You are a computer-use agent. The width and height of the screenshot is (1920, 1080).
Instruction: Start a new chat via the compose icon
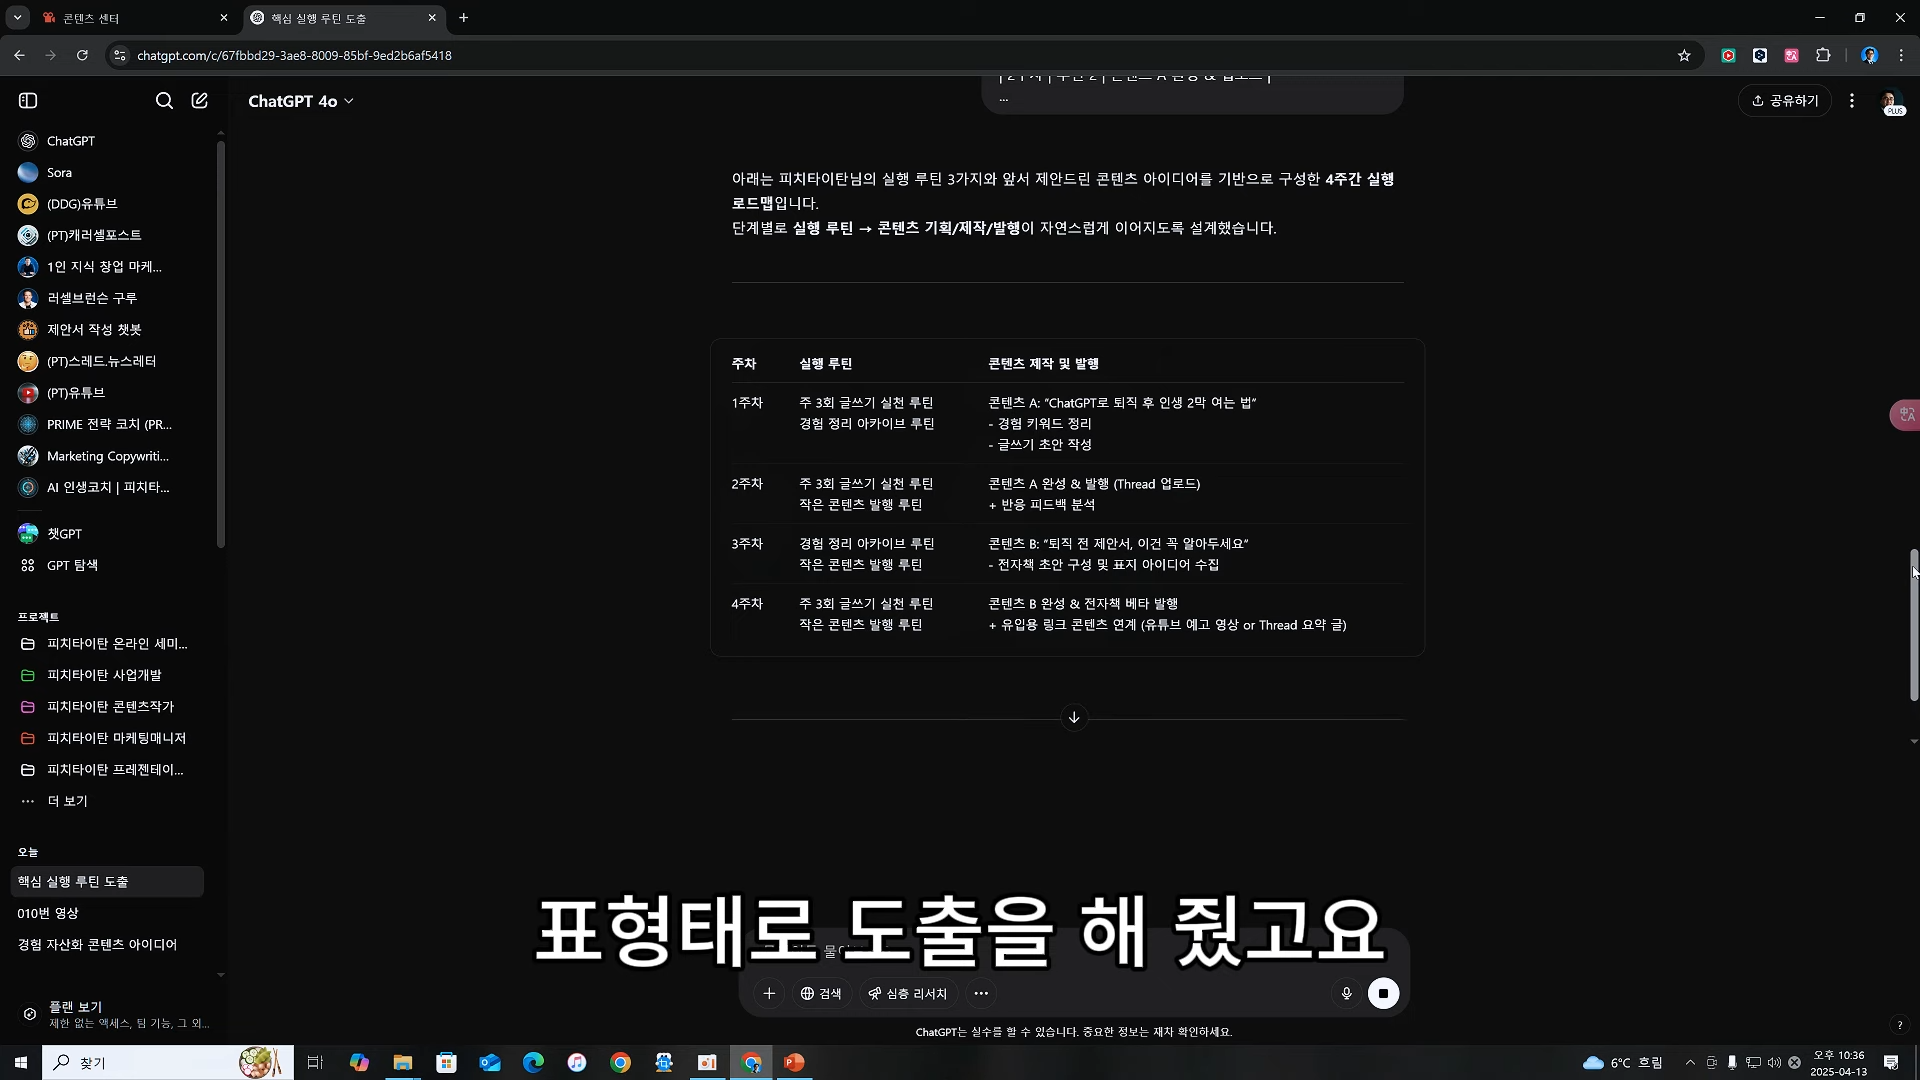coord(200,100)
